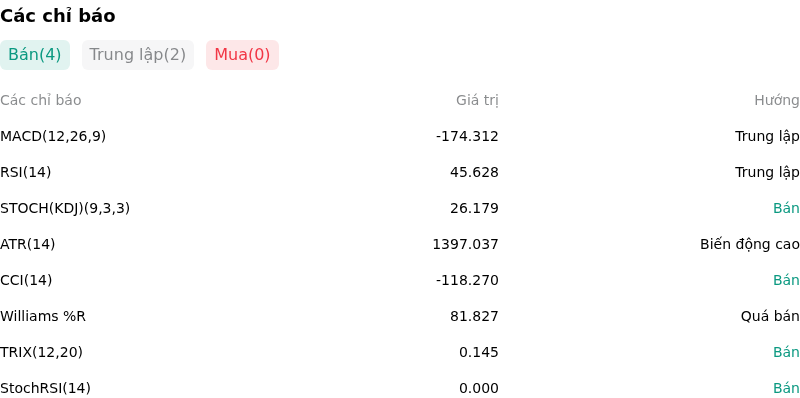
Task: Click the Quá bán signal label
Action: (x=770, y=316)
